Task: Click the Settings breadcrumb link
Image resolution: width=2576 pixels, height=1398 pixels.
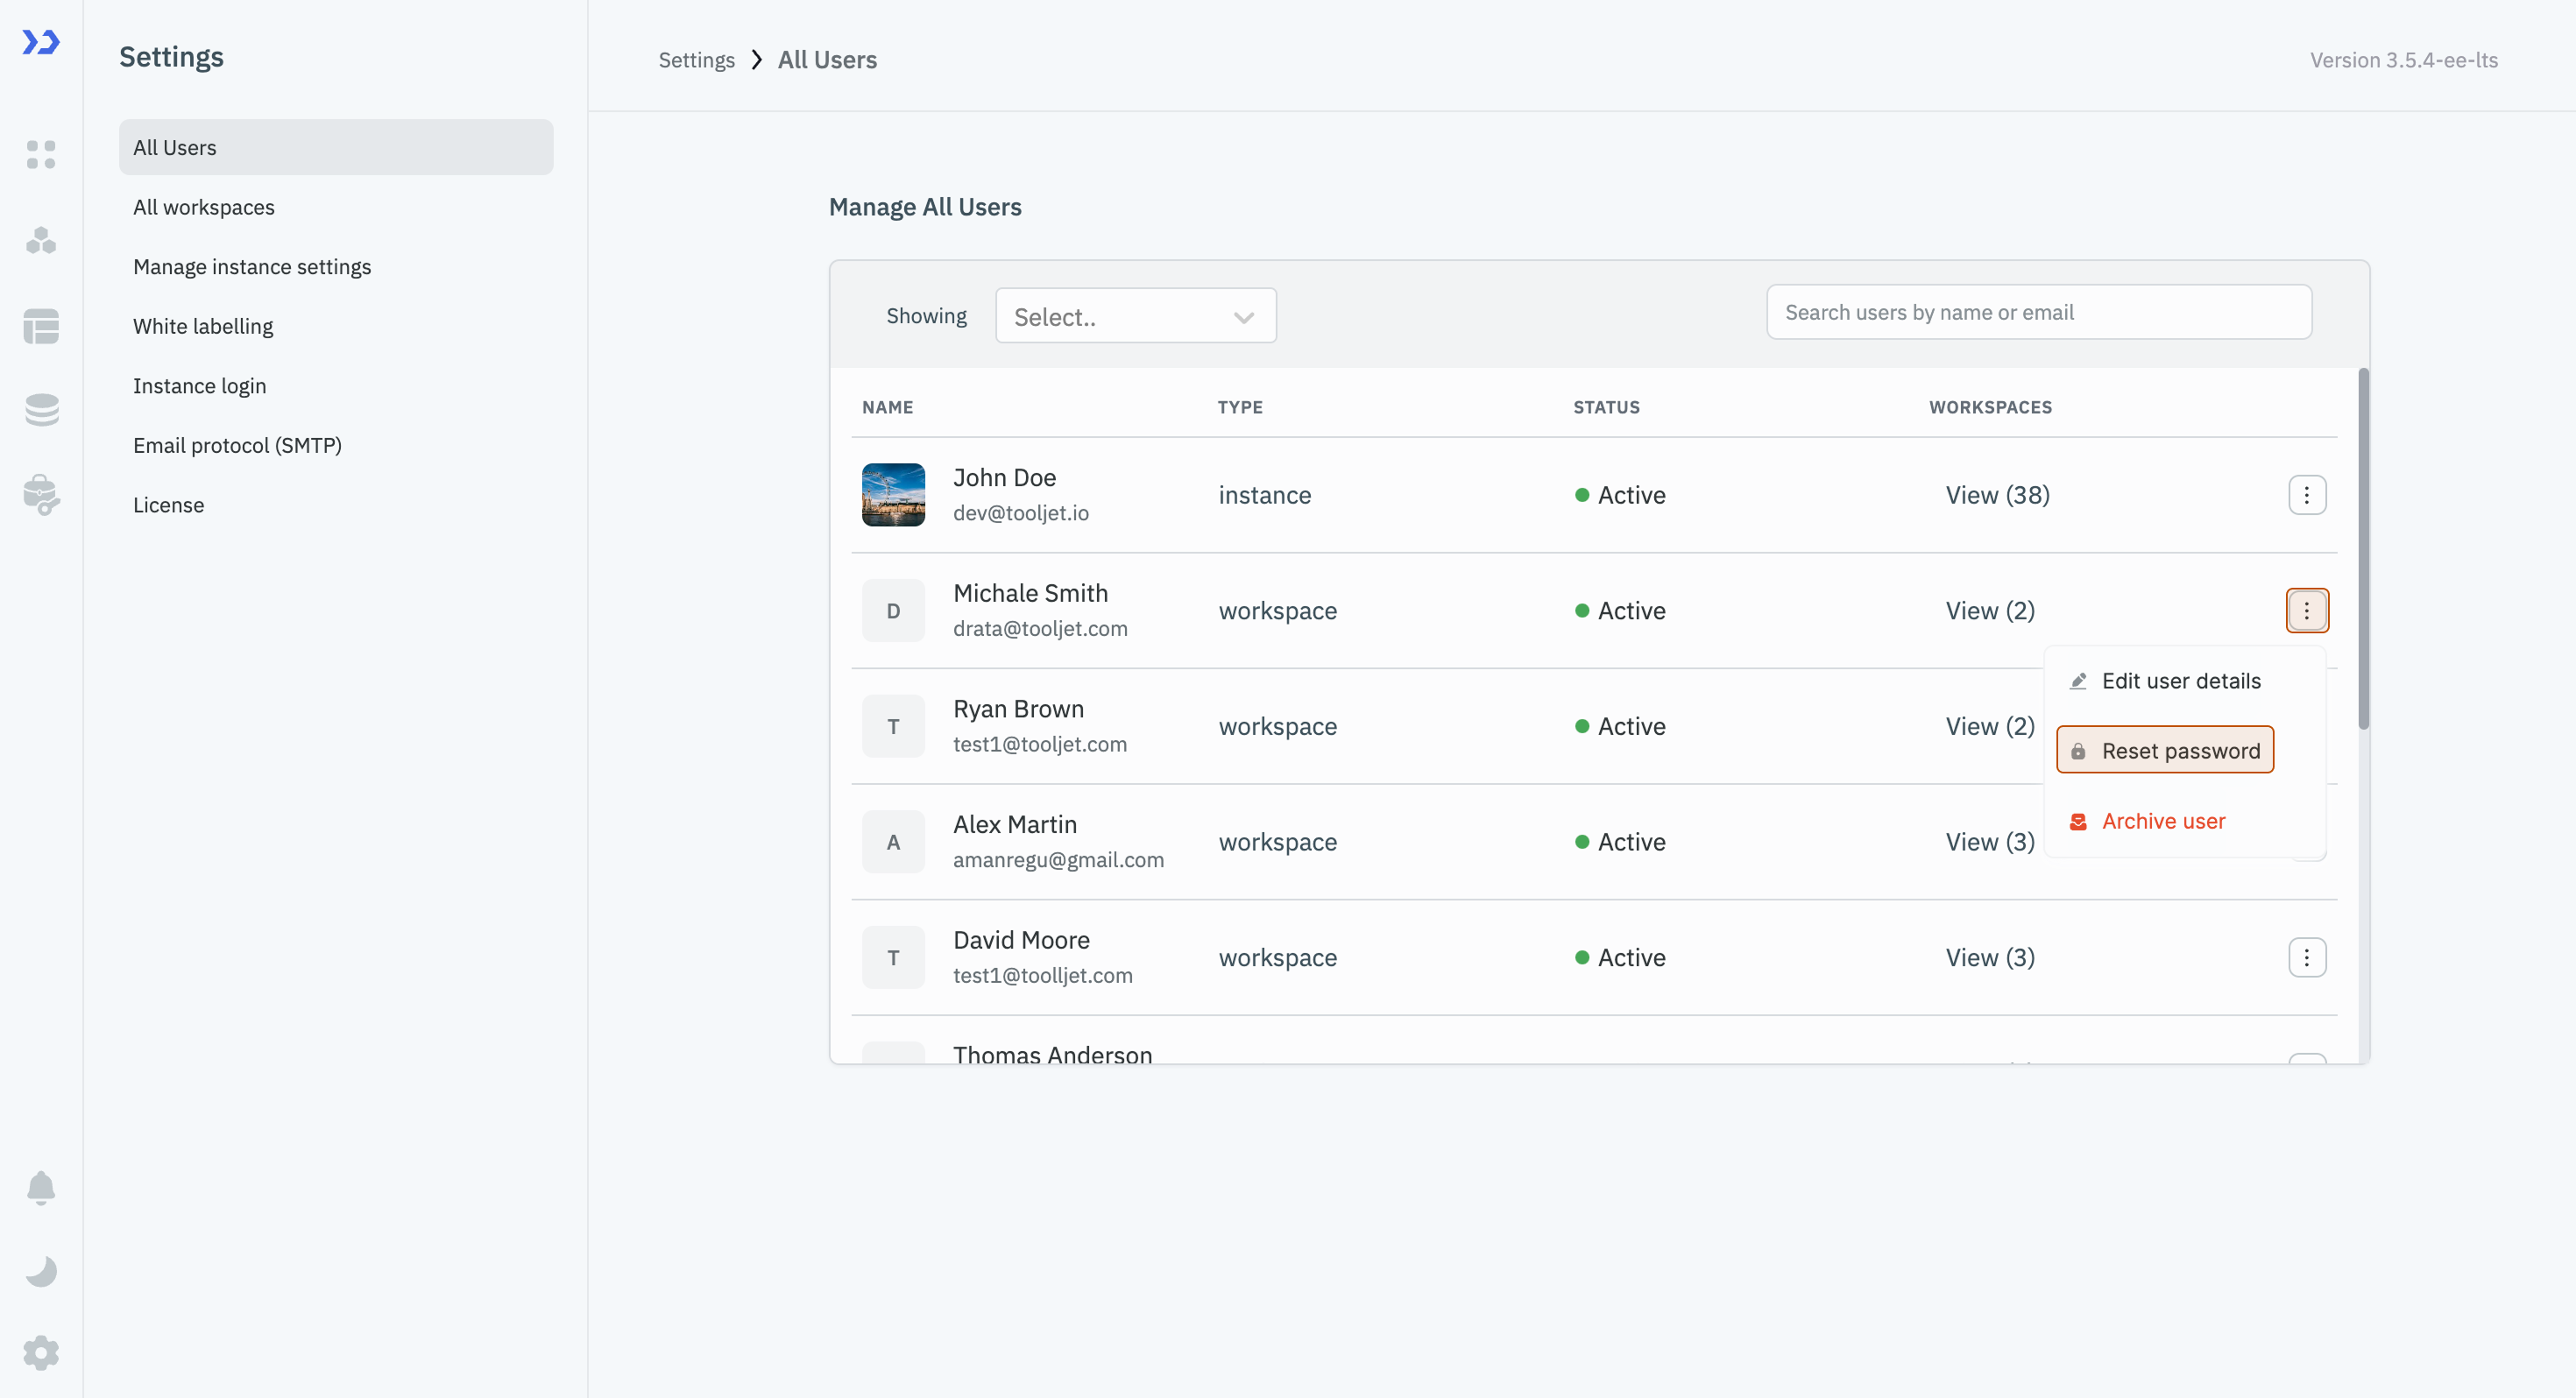Action: pos(696,60)
